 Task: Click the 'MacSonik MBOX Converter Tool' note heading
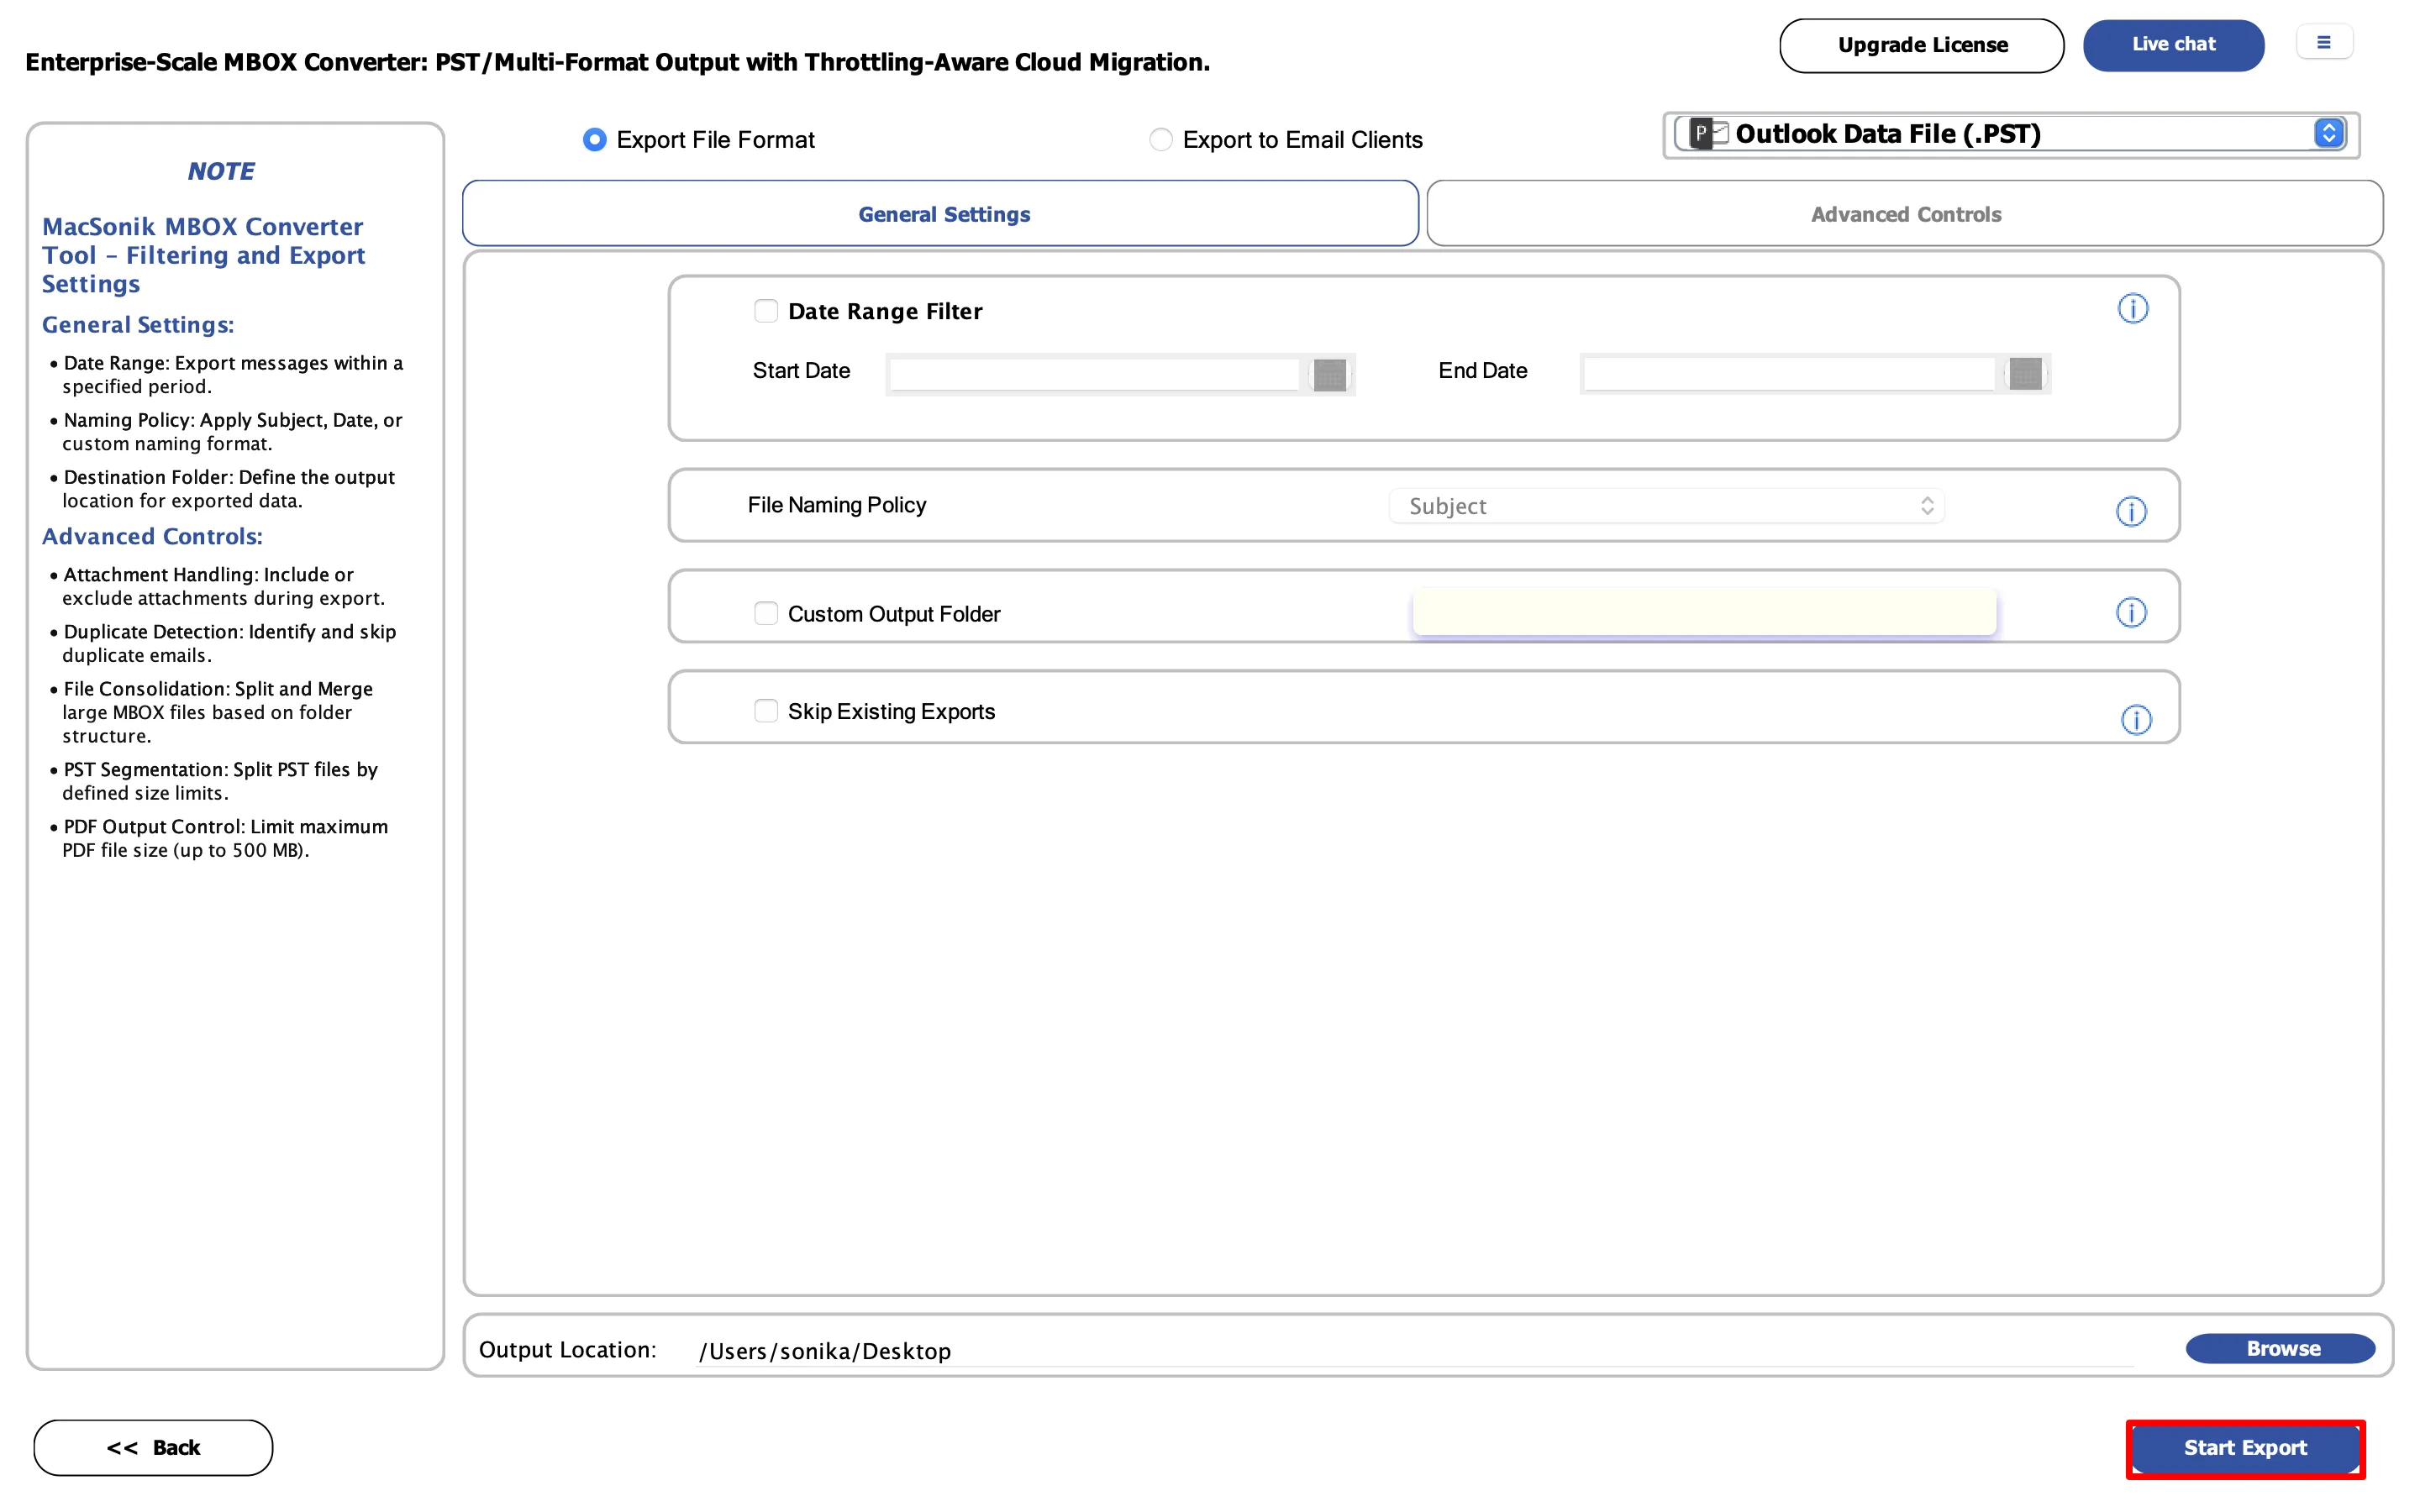click(x=203, y=255)
